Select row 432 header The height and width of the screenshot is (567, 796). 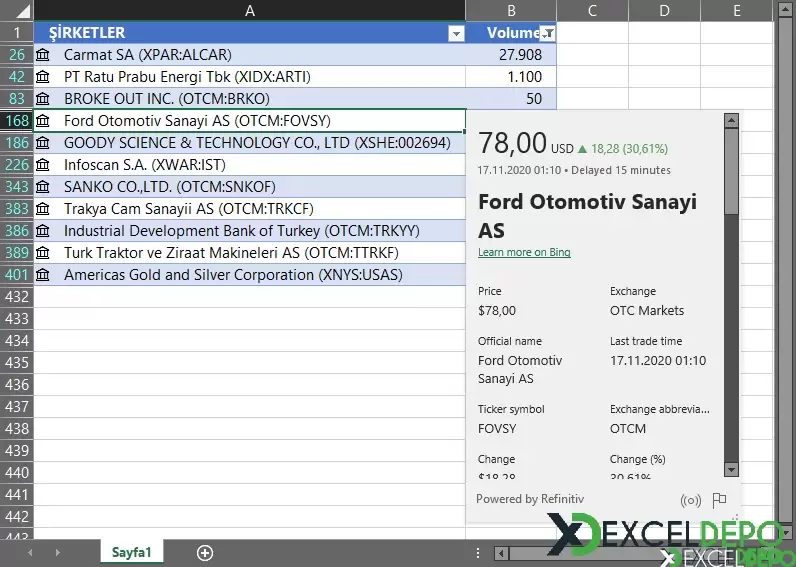[x=17, y=296]
